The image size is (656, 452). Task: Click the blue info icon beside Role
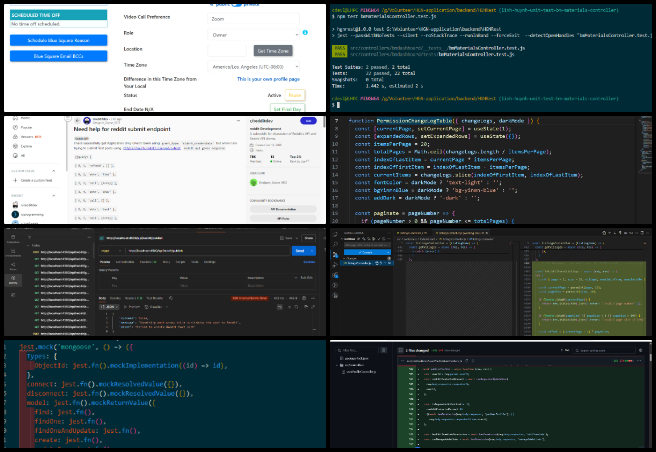pos(305,32)
